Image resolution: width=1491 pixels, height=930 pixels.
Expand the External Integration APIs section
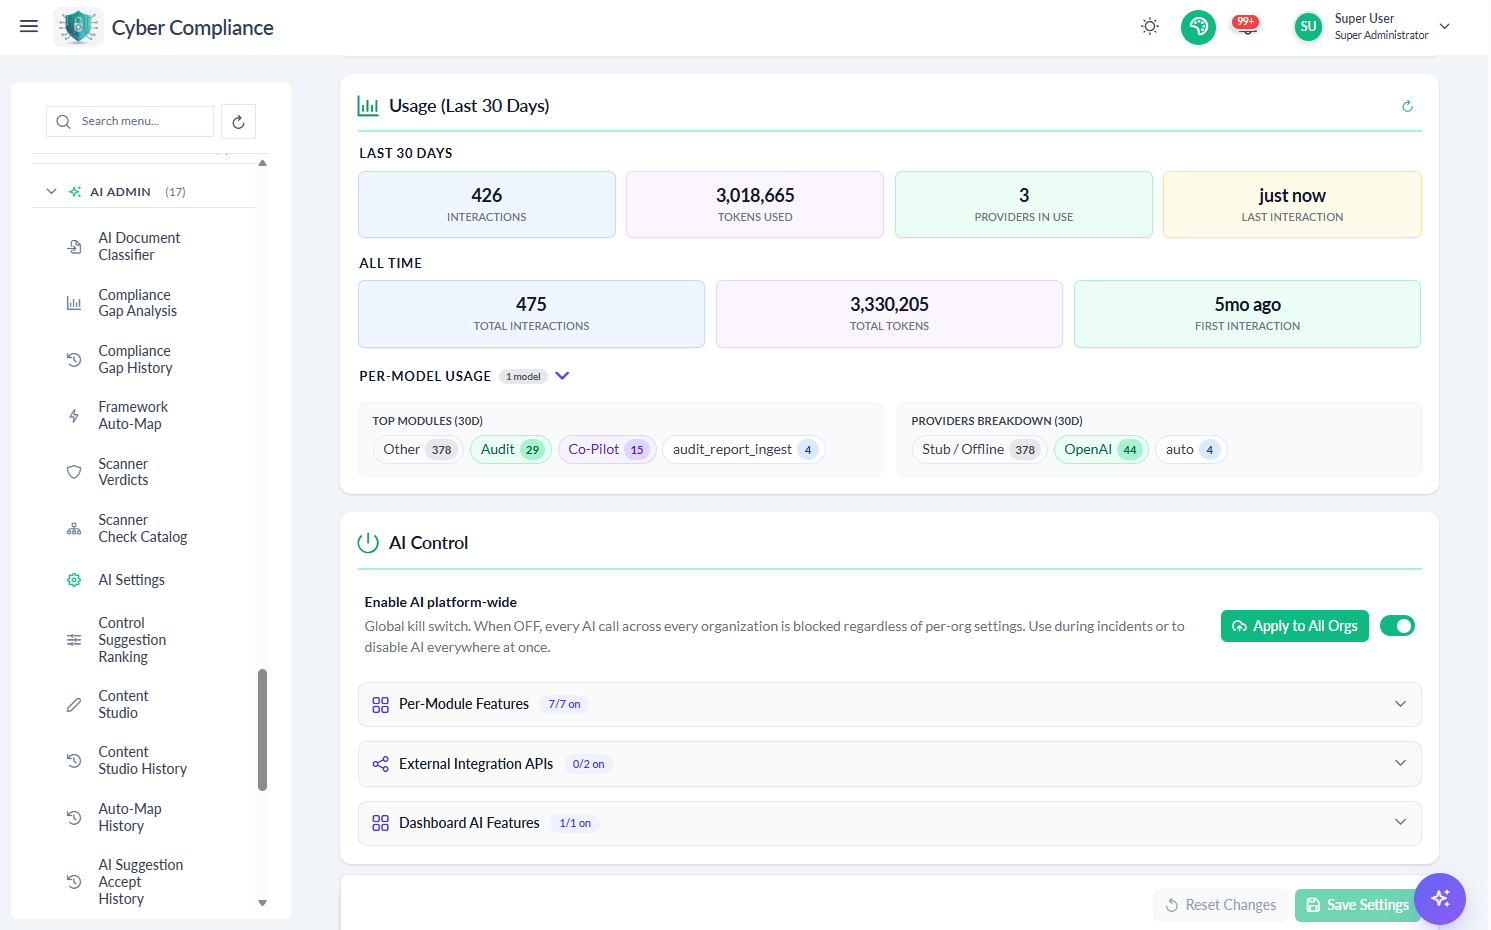(889, 764)
